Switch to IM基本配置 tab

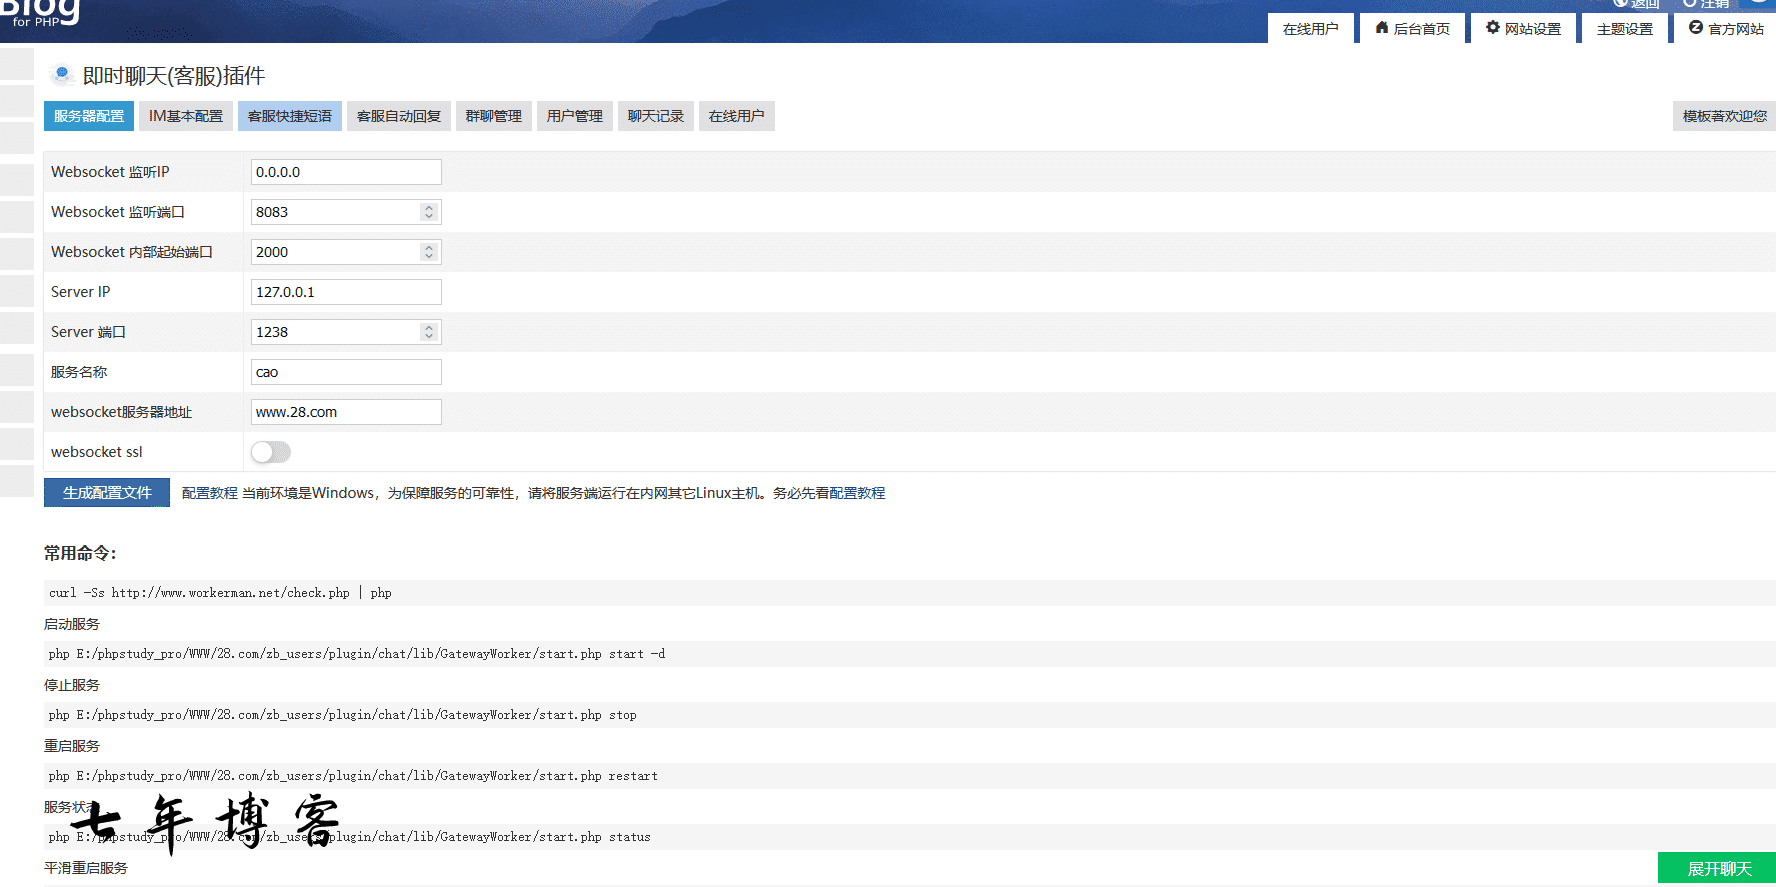pyautogui.click(x=186, y=116)
